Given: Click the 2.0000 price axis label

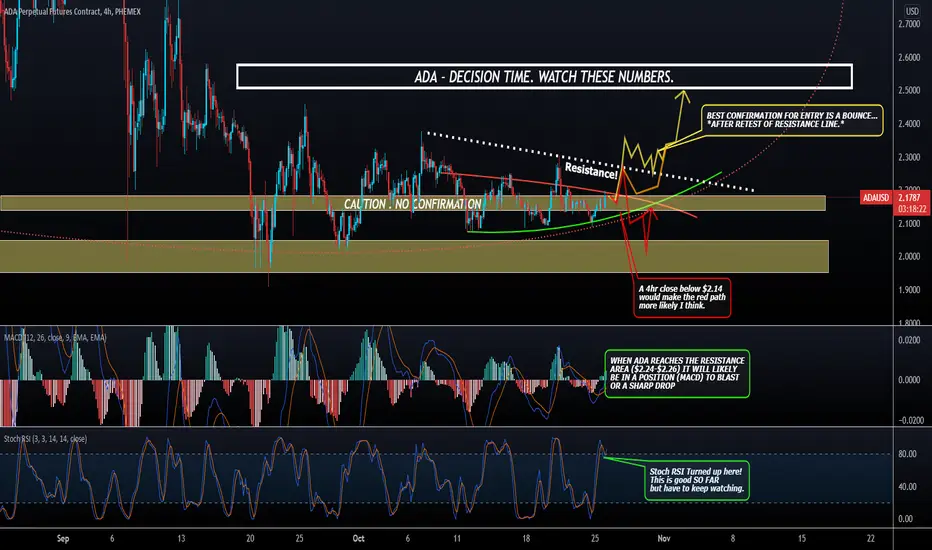Looking at the screenshot, I should (909, 257).
